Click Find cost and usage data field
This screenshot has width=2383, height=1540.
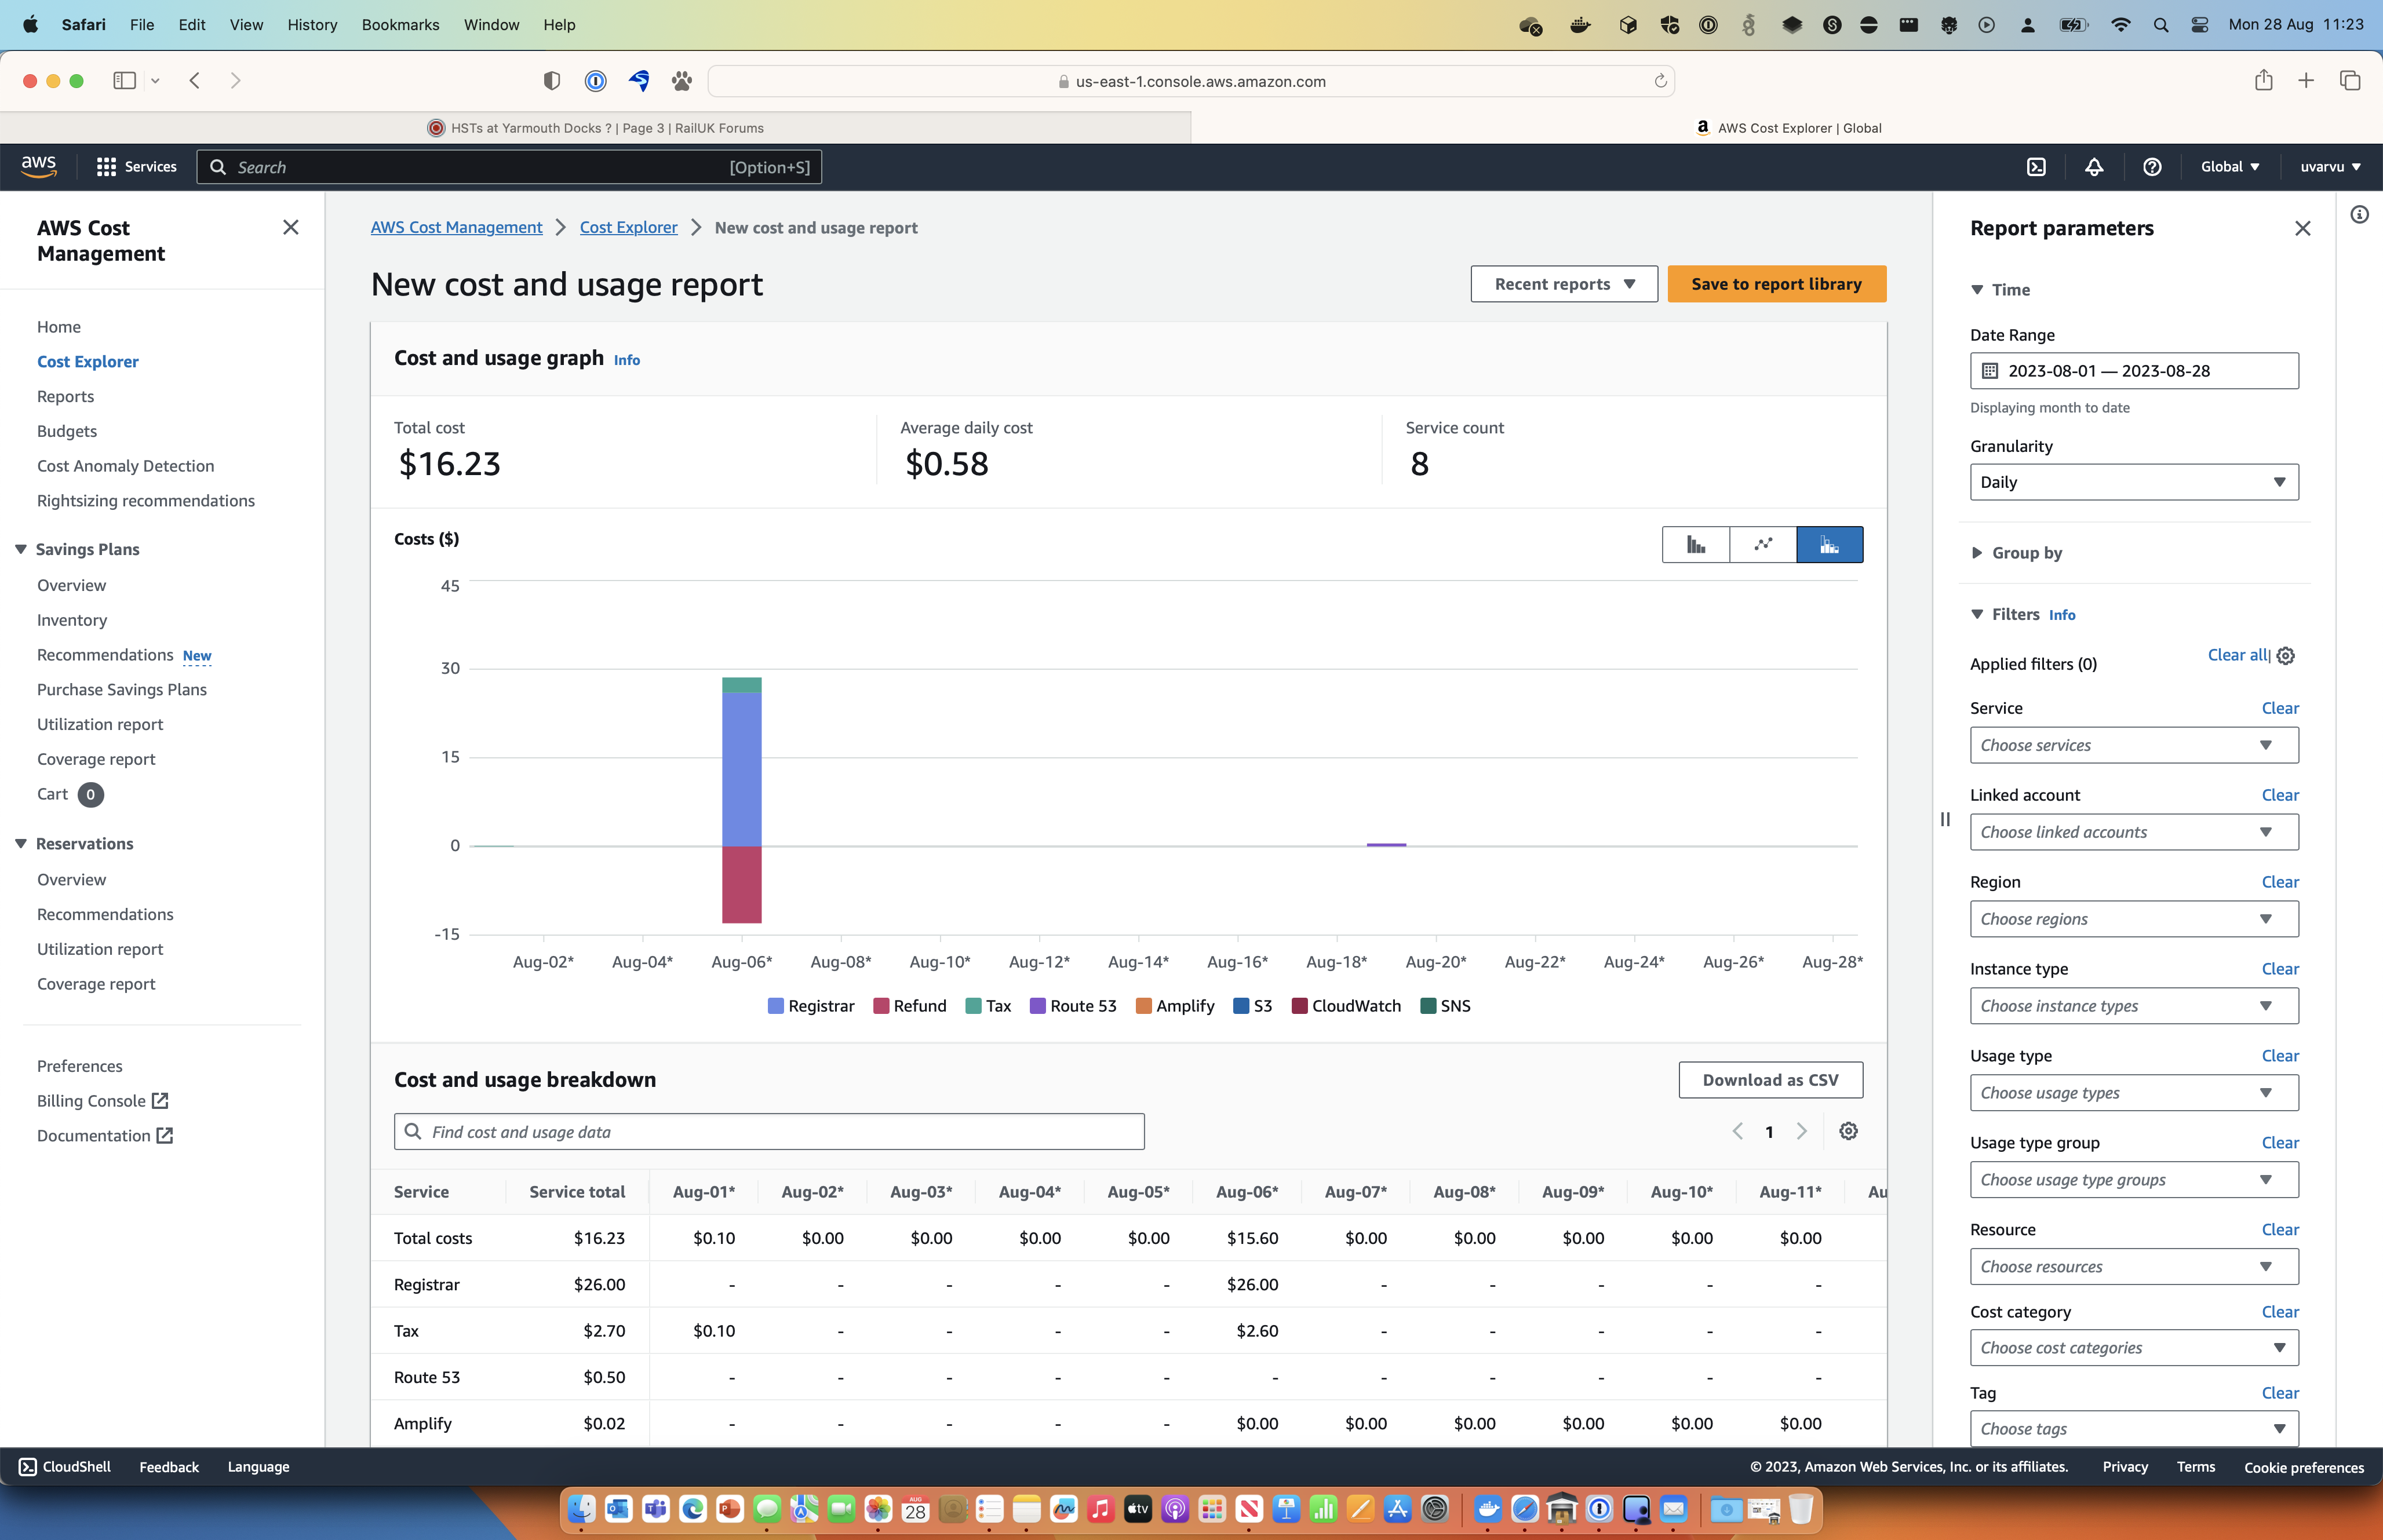click(769, 1132)
